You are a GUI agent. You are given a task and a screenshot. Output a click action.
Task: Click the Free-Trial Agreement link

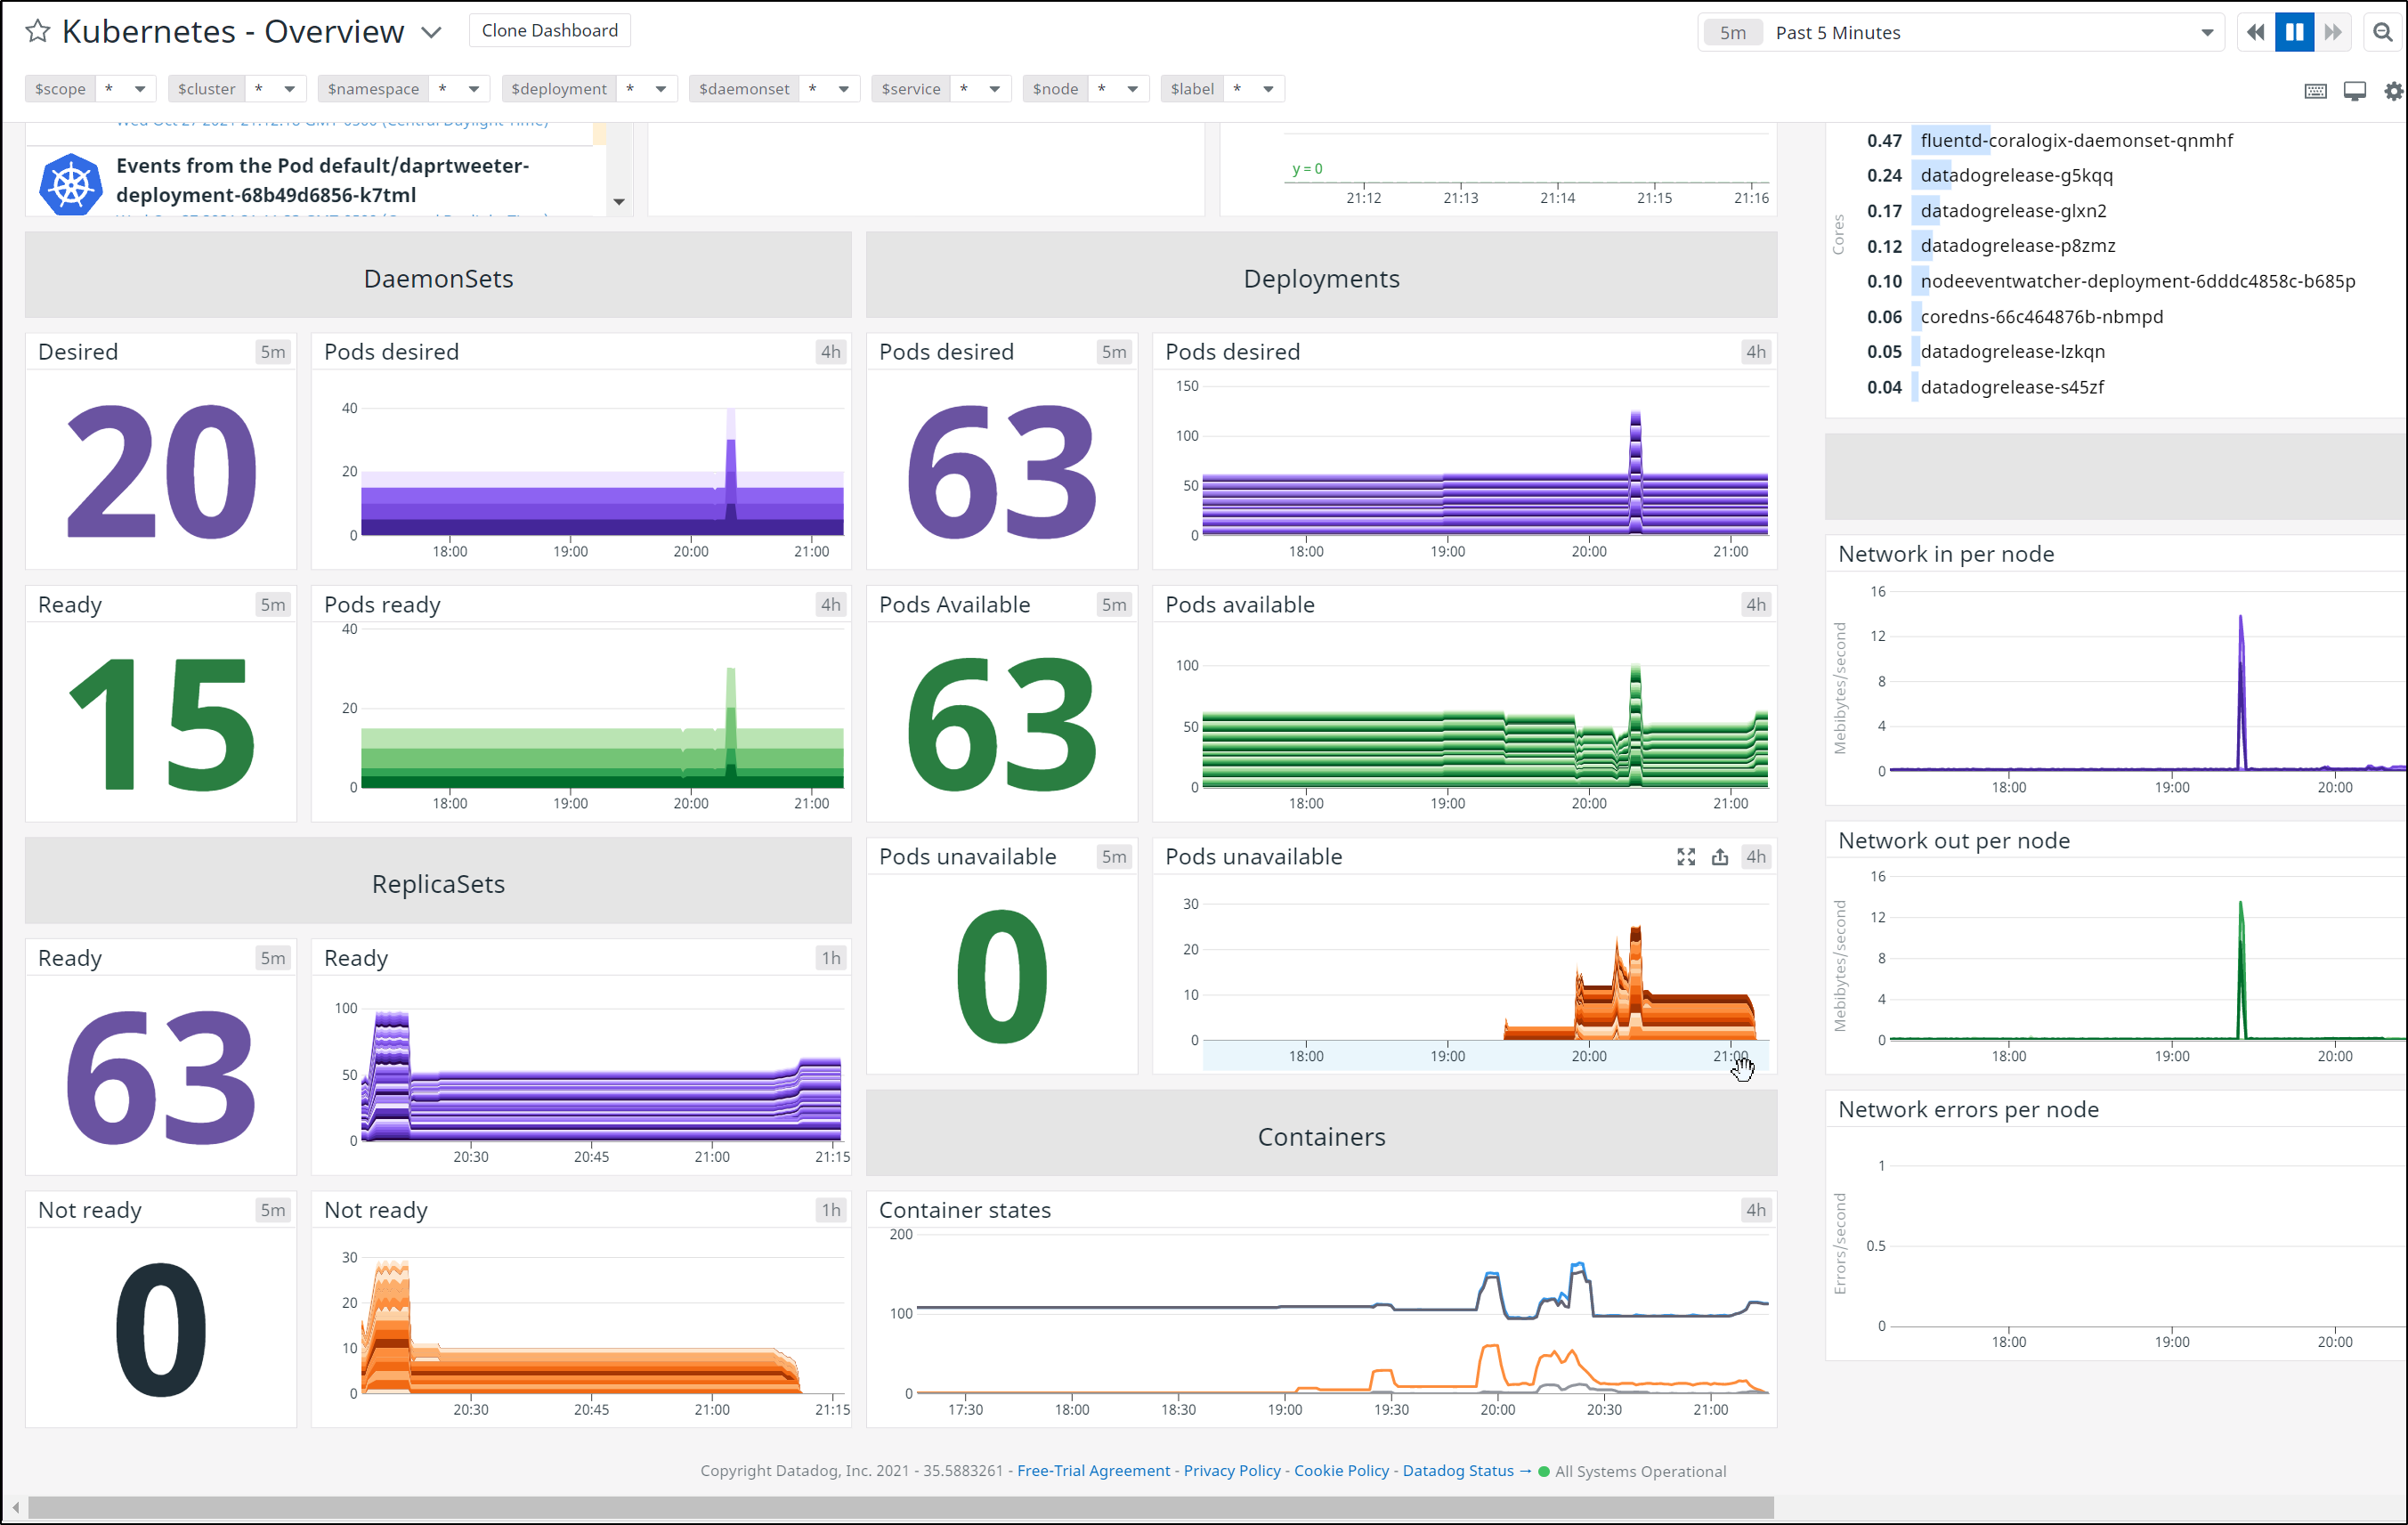point(1093,1470)
